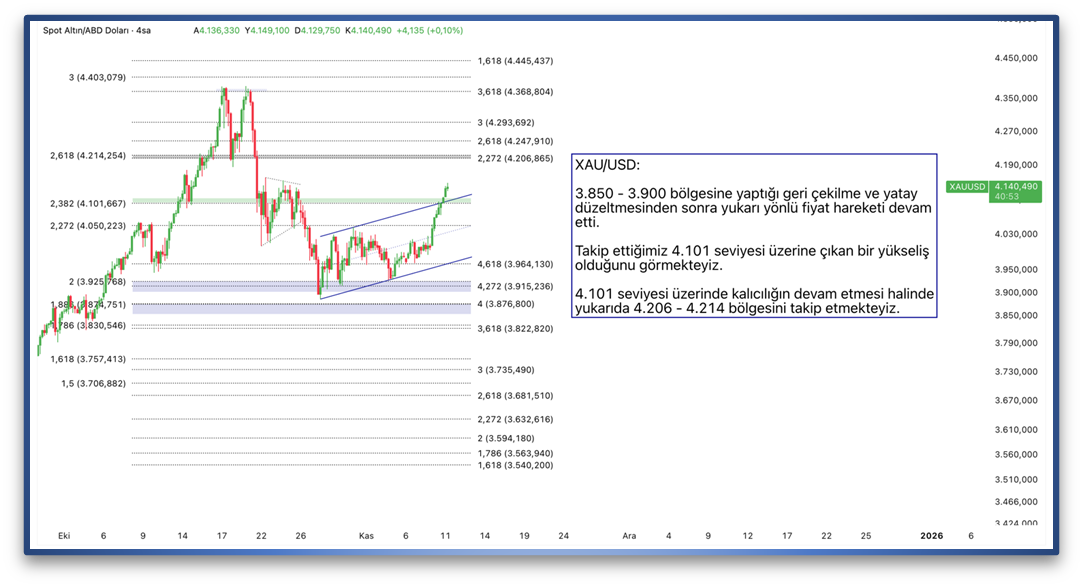Select the 2026 year marker on time axis
The image size is (1083, 587).
point(931,536)
